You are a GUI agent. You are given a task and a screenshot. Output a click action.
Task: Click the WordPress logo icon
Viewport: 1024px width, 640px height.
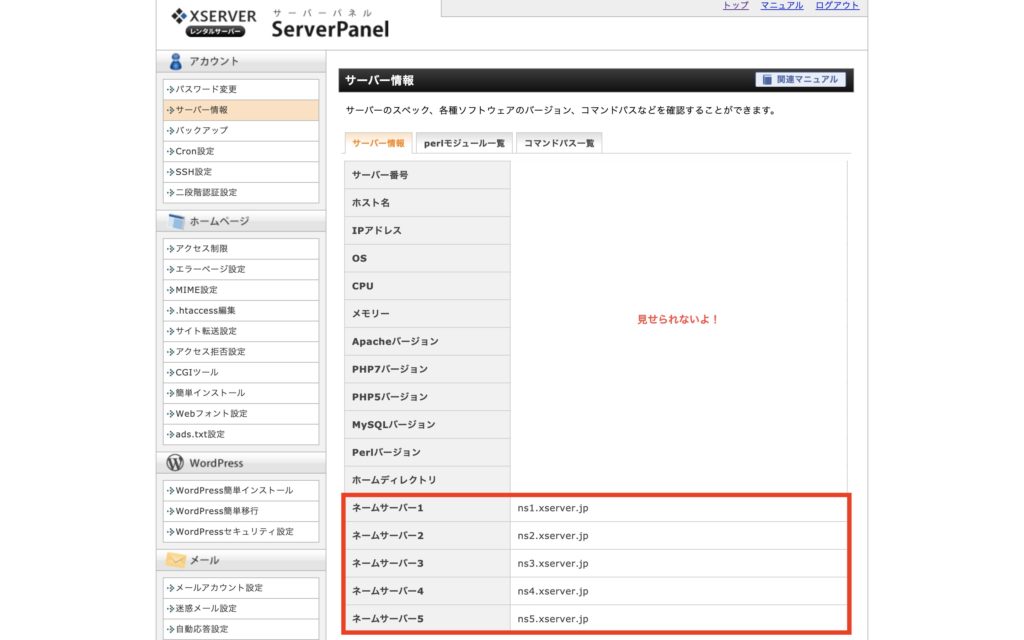[175, 463]
